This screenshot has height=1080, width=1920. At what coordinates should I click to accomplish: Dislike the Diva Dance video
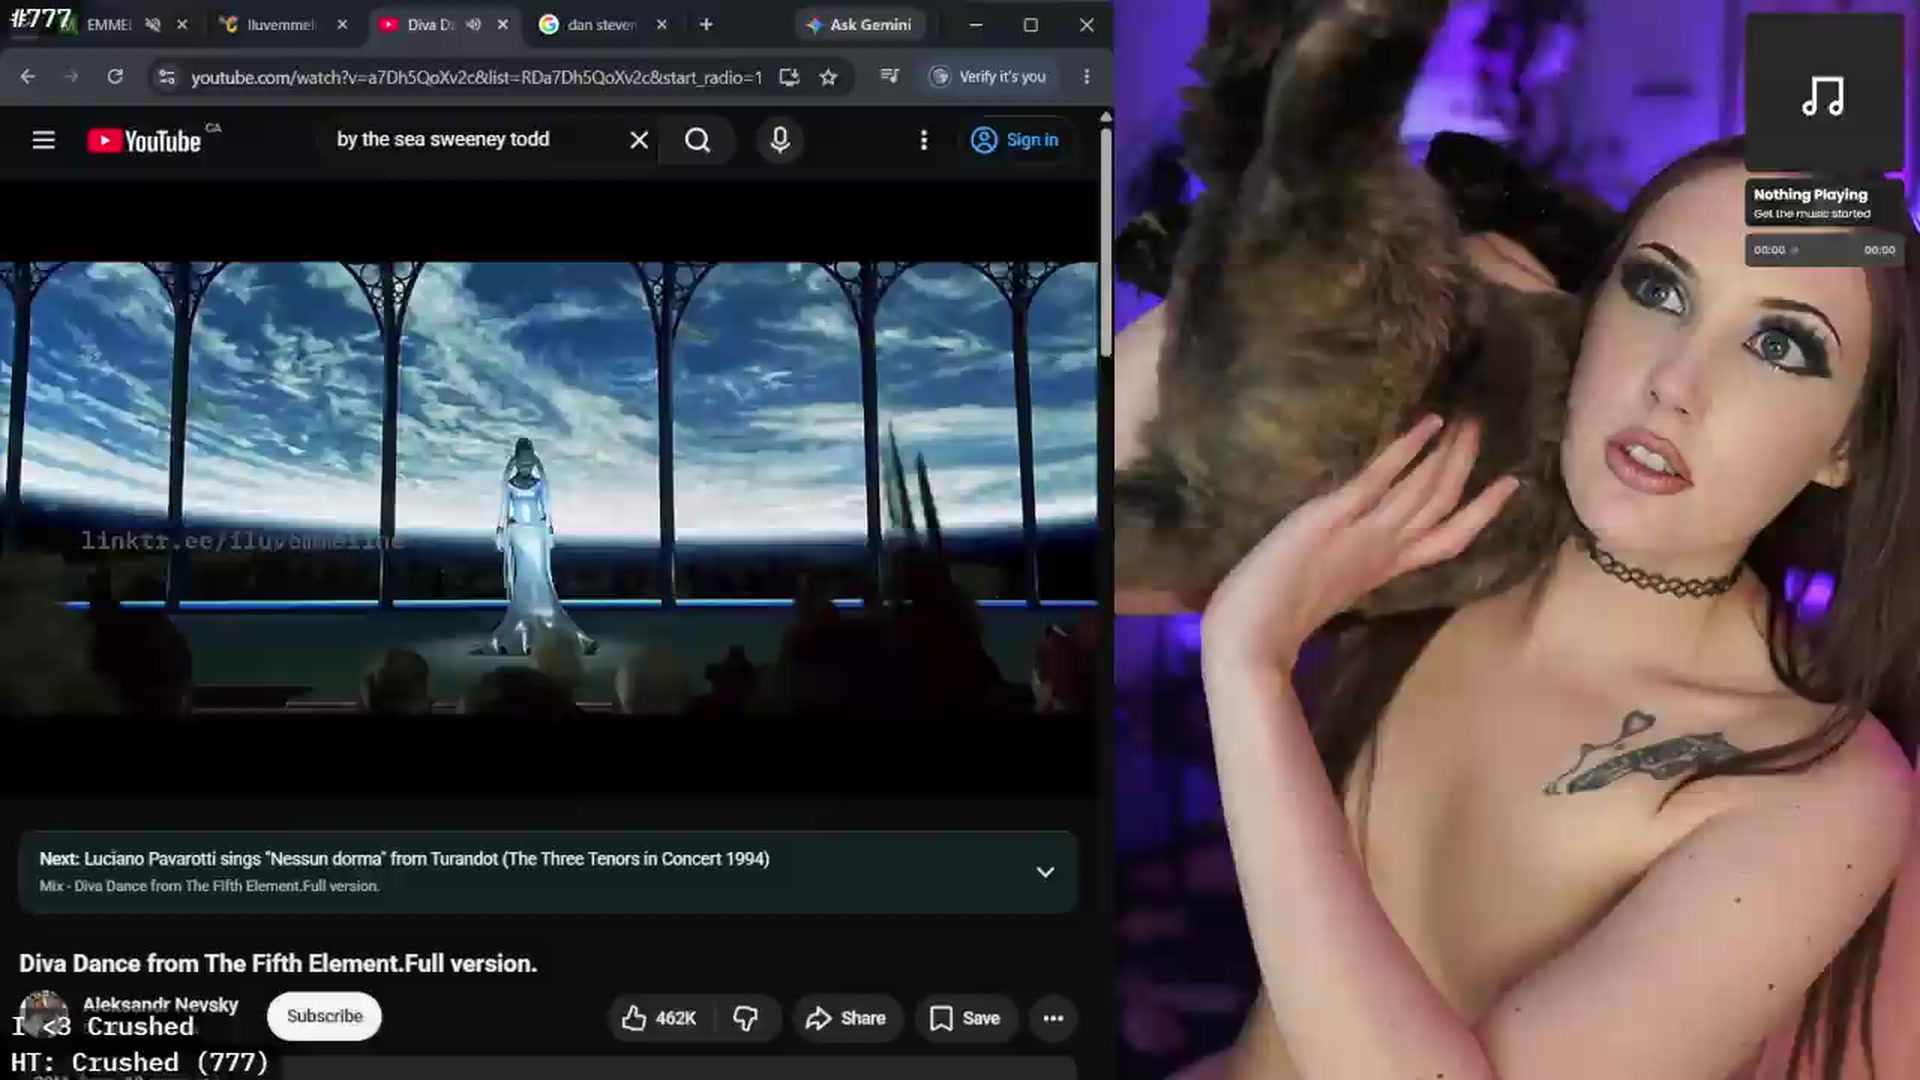746,1018
